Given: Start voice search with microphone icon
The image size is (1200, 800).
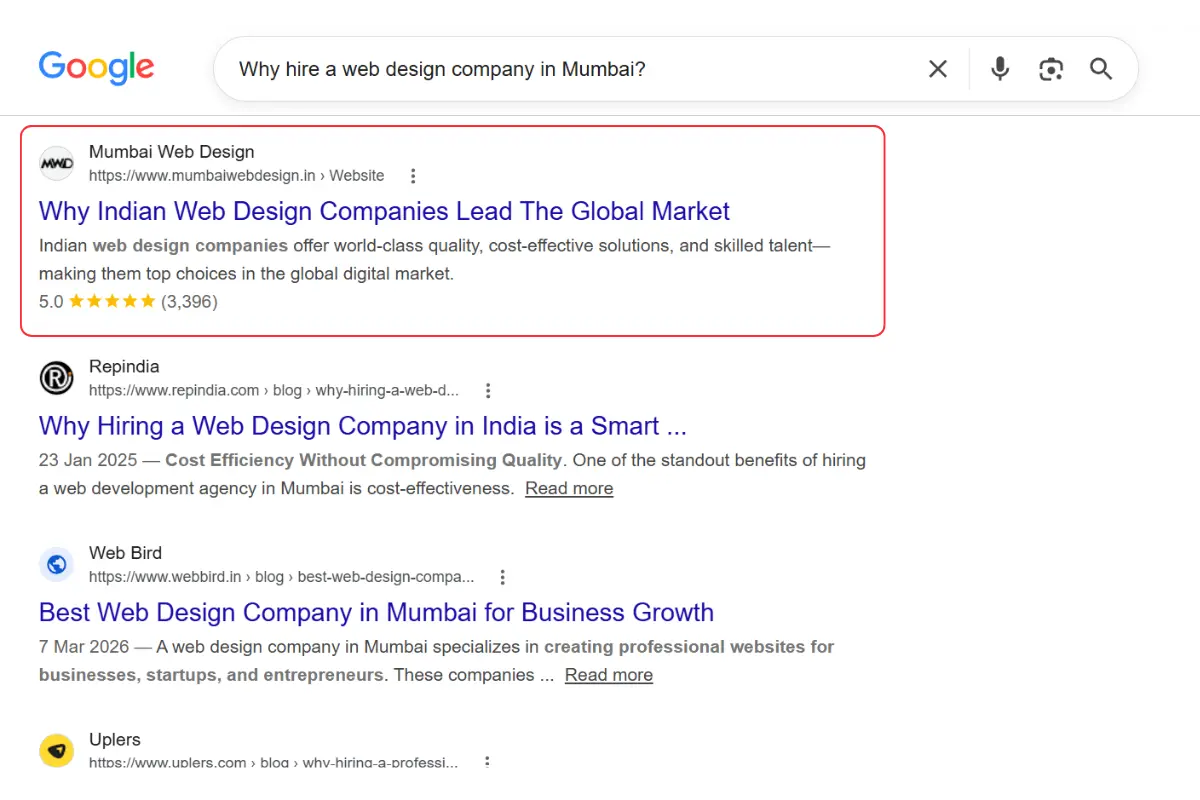Looking at the screenshot, I should pyautogui.click(x=1000, y=69).
